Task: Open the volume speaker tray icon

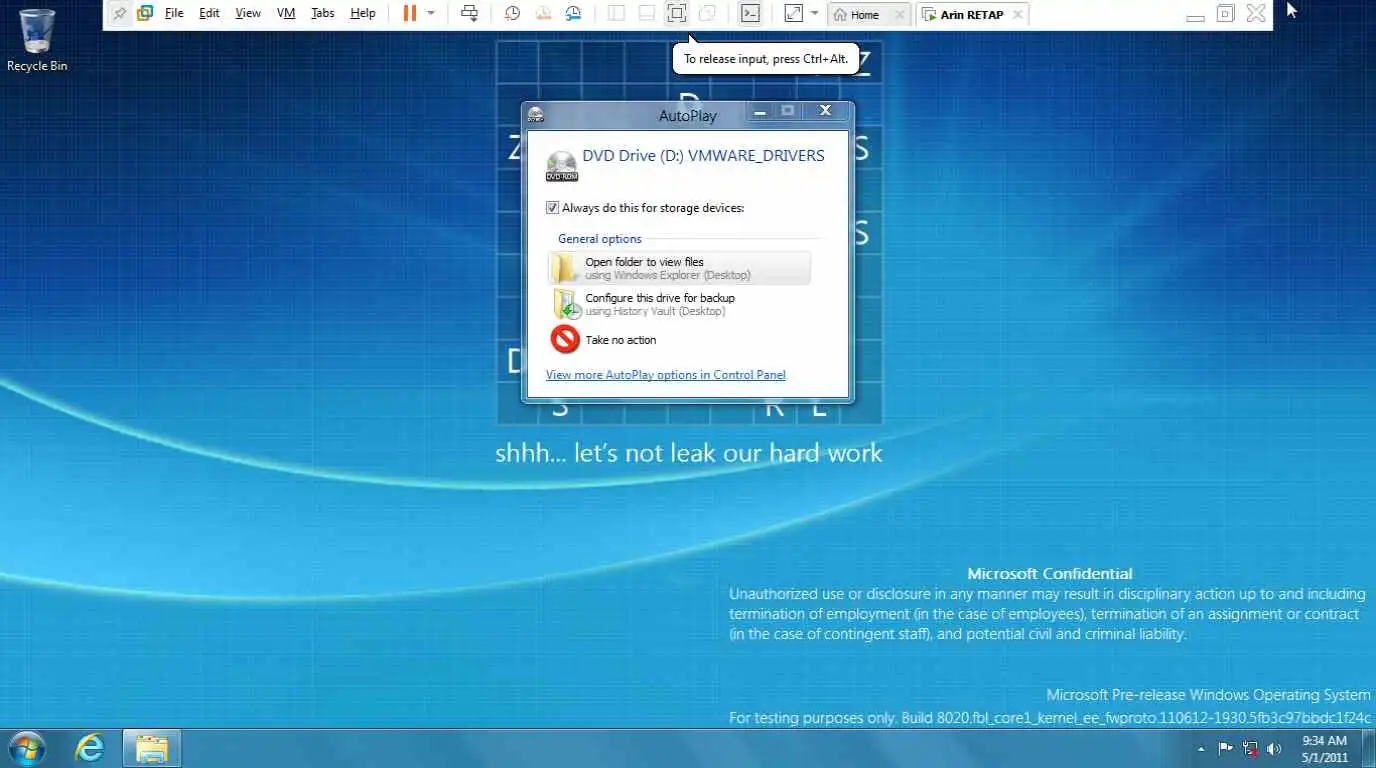Action: 1274,748
